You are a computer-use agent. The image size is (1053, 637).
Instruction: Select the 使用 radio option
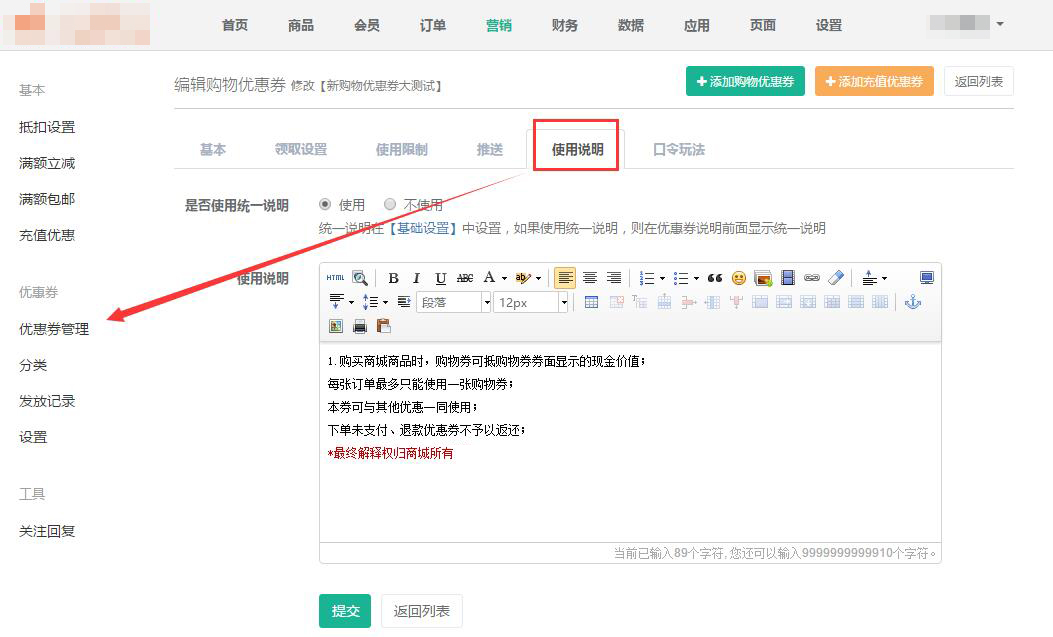tap(325, 204)
